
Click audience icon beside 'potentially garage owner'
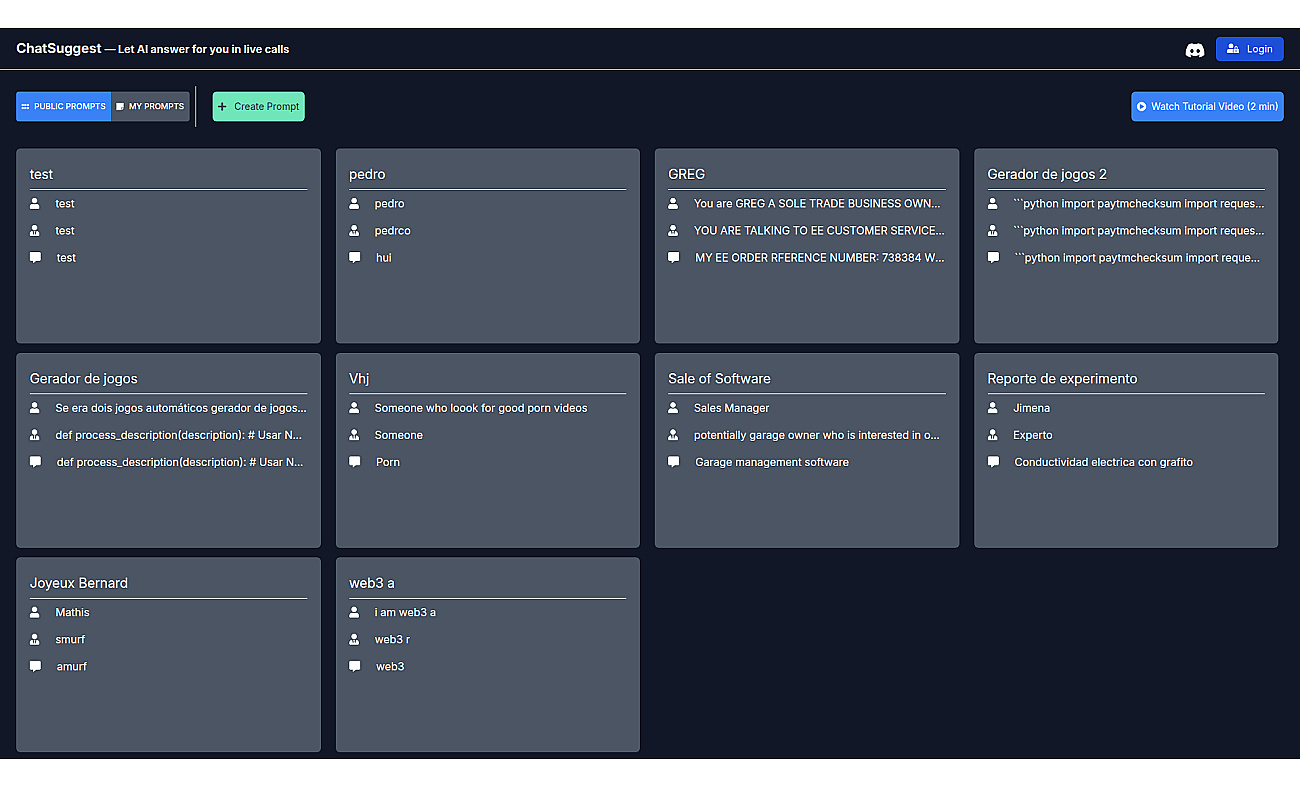pos(673,435)
